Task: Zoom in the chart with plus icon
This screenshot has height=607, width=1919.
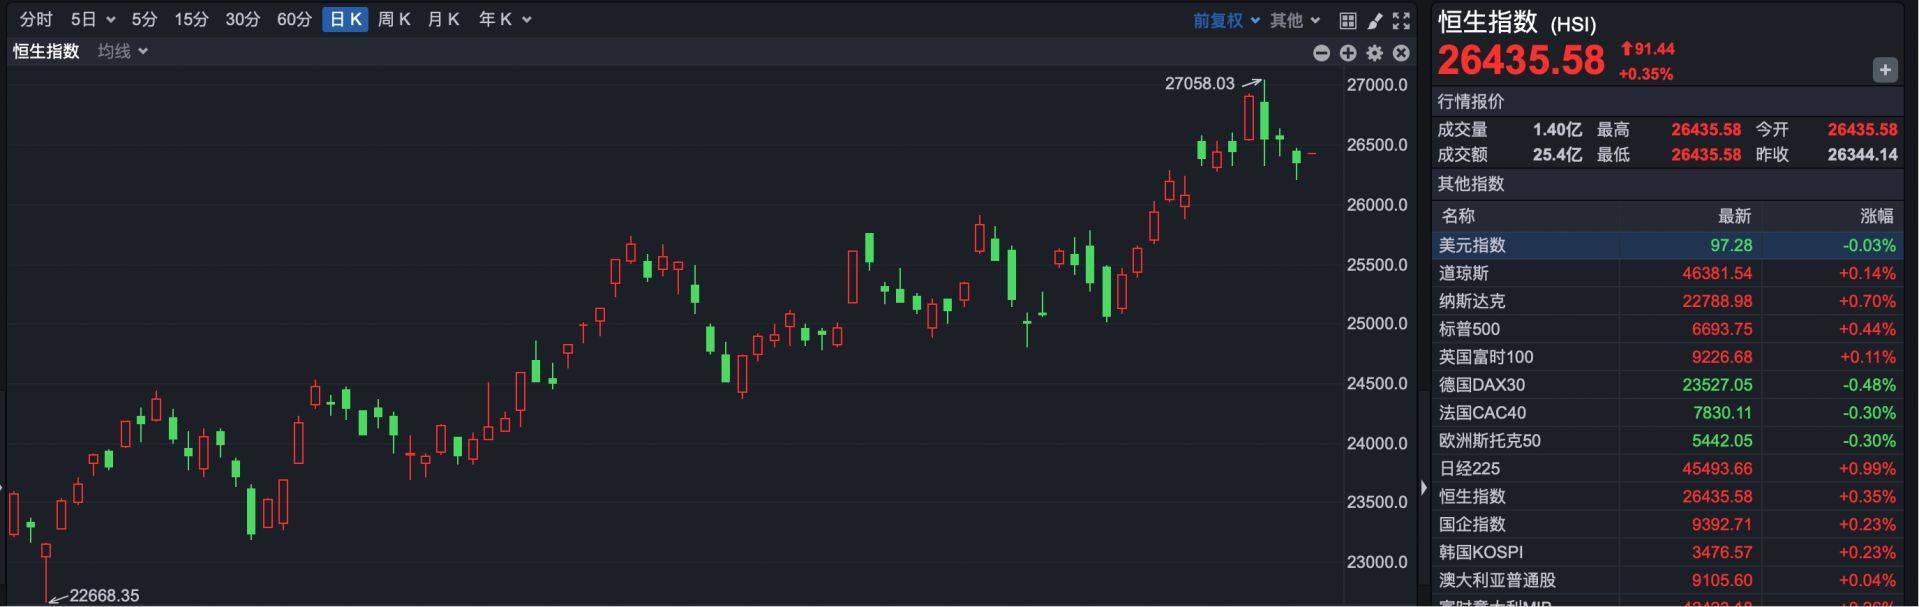Action: click(1348, 53)
